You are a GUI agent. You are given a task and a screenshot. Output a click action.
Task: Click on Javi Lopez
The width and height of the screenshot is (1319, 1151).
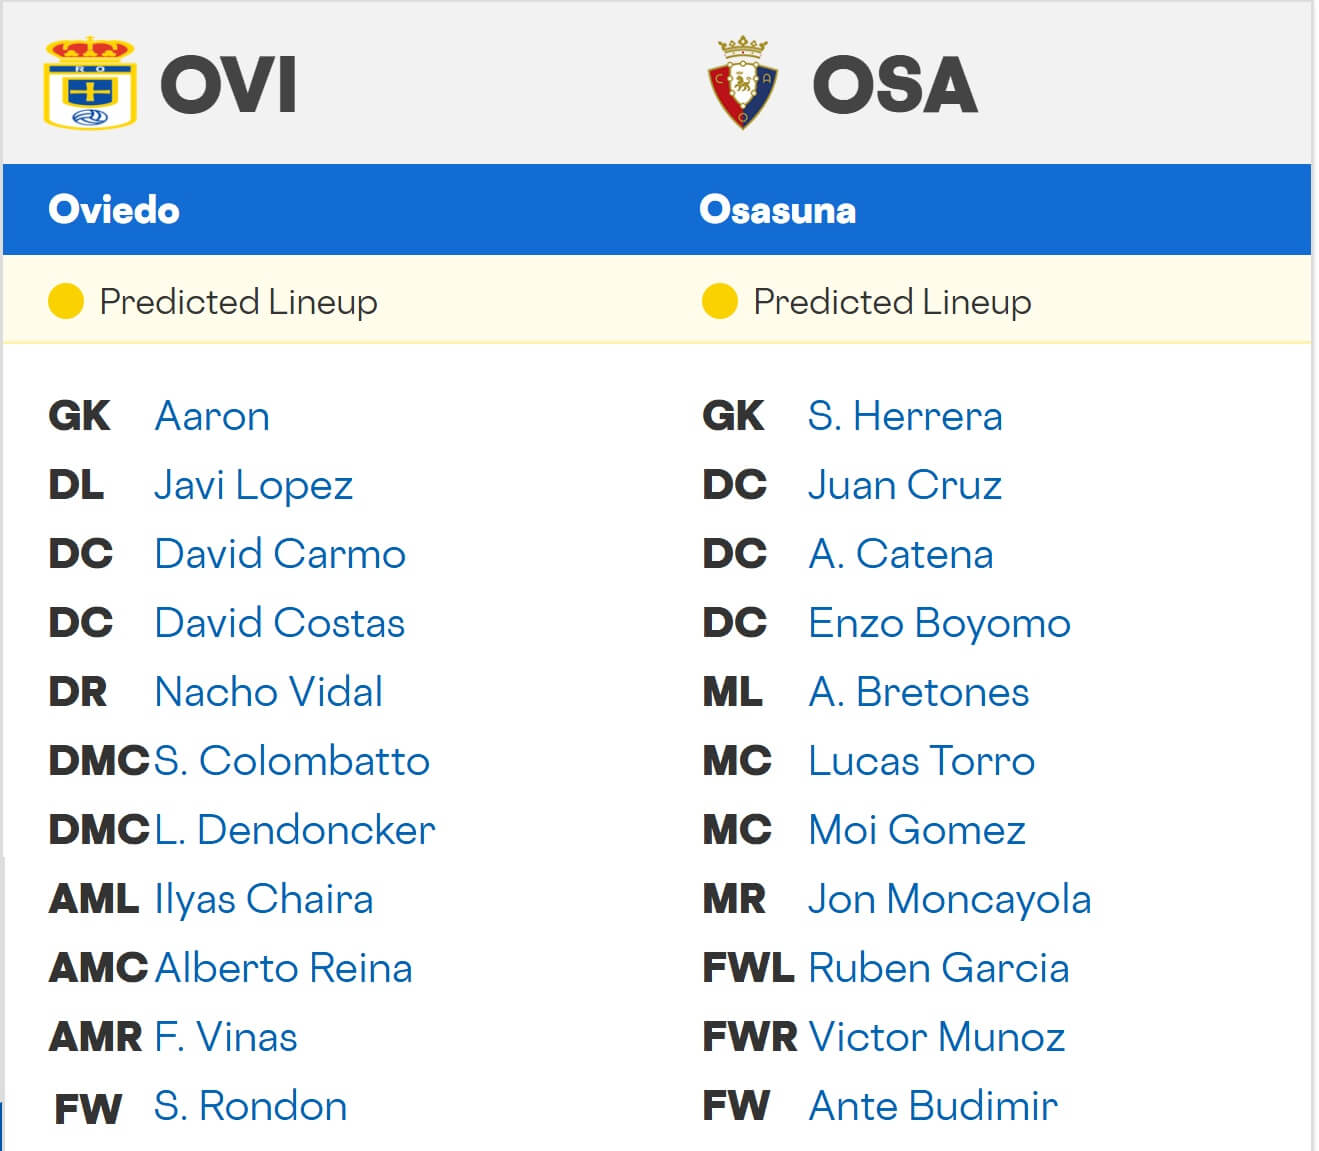[253, 485]
